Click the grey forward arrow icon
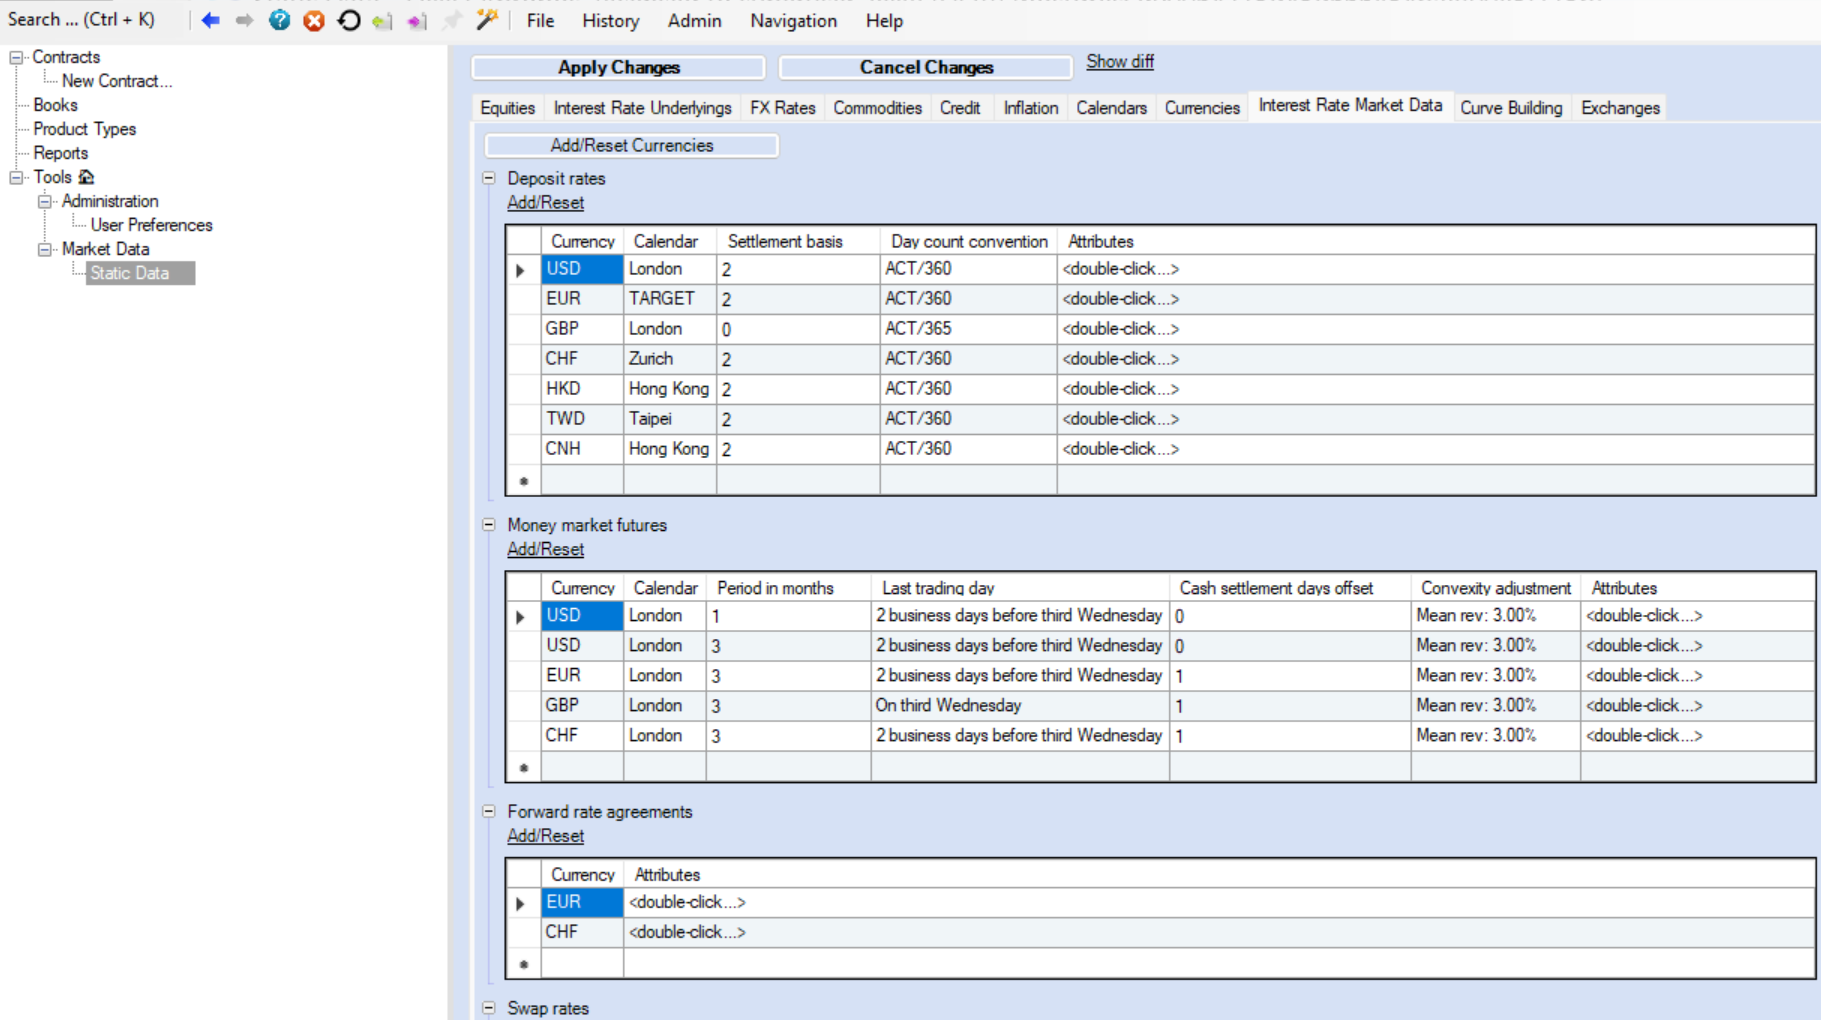 pyautogui.click(x=244, y=20)
